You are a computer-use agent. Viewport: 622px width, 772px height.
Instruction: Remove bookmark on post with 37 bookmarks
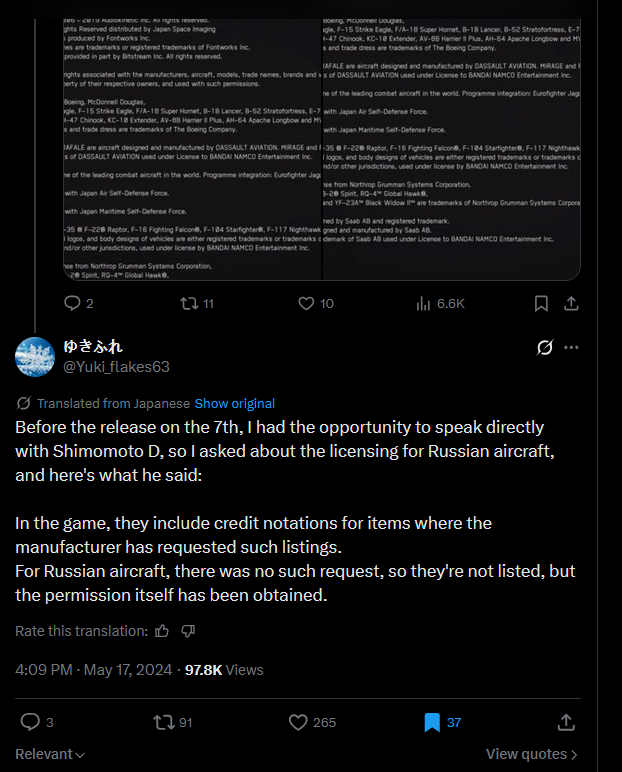(x=432, y=722)
